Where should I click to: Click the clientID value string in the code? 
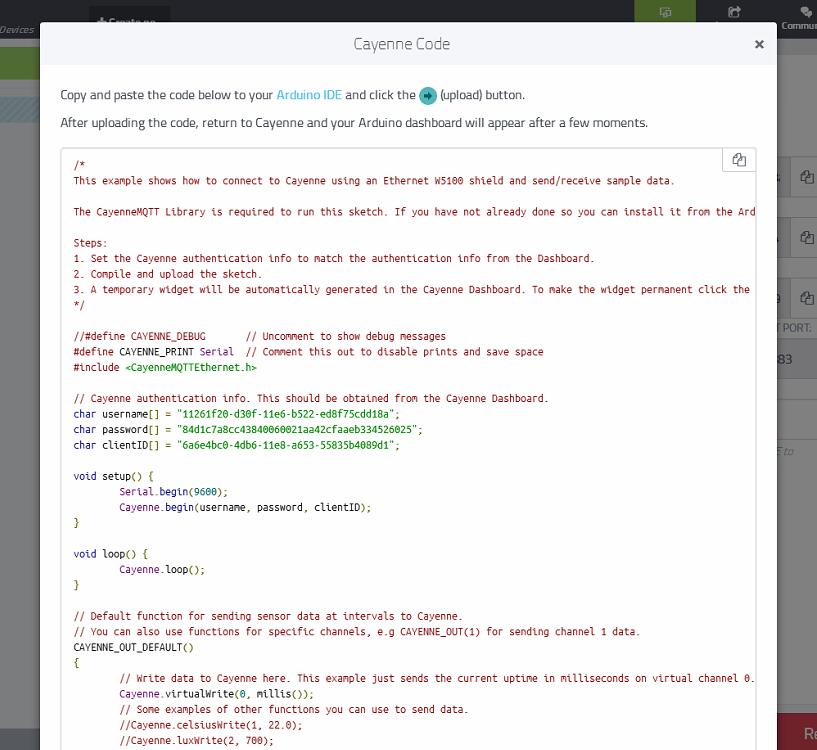[286, 446]
